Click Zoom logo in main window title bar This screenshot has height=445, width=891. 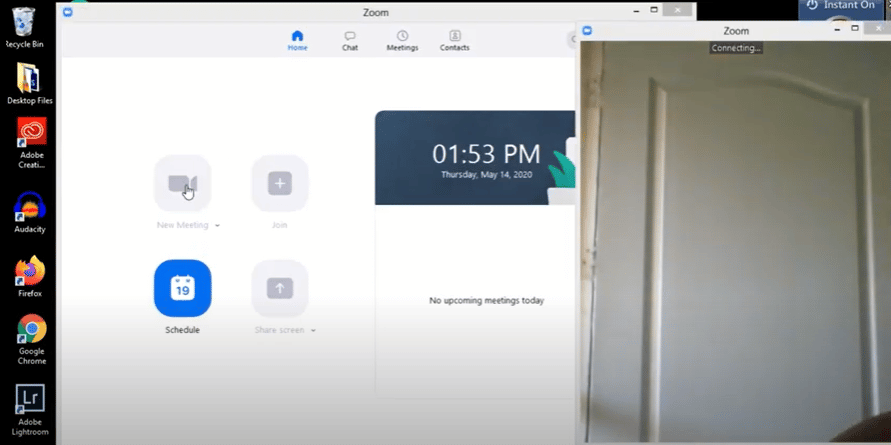click(x=68, y=12)
